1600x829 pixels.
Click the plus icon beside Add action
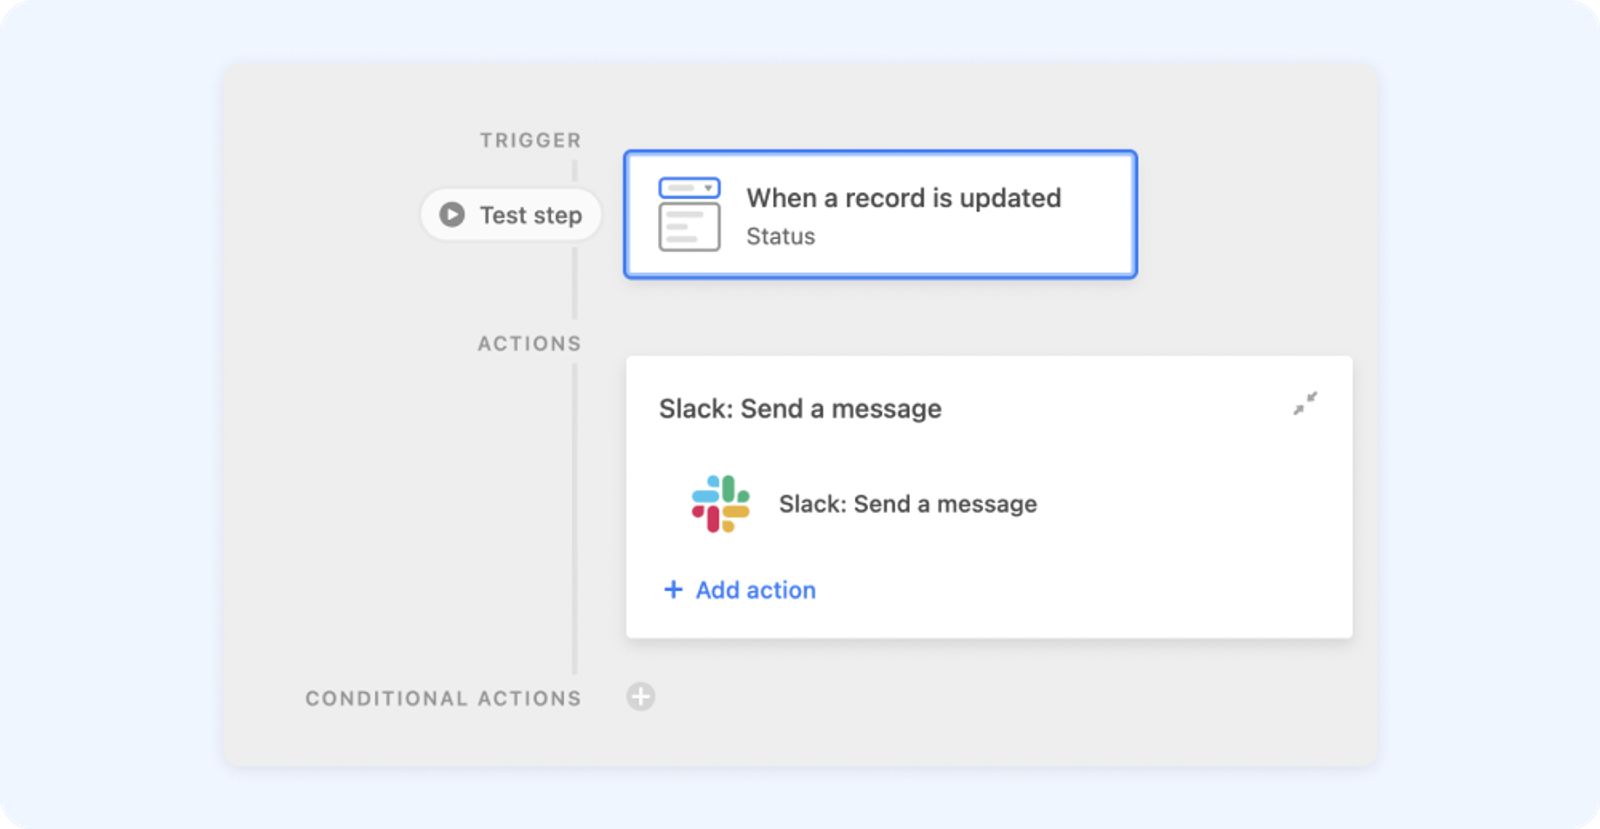[673, 590]
